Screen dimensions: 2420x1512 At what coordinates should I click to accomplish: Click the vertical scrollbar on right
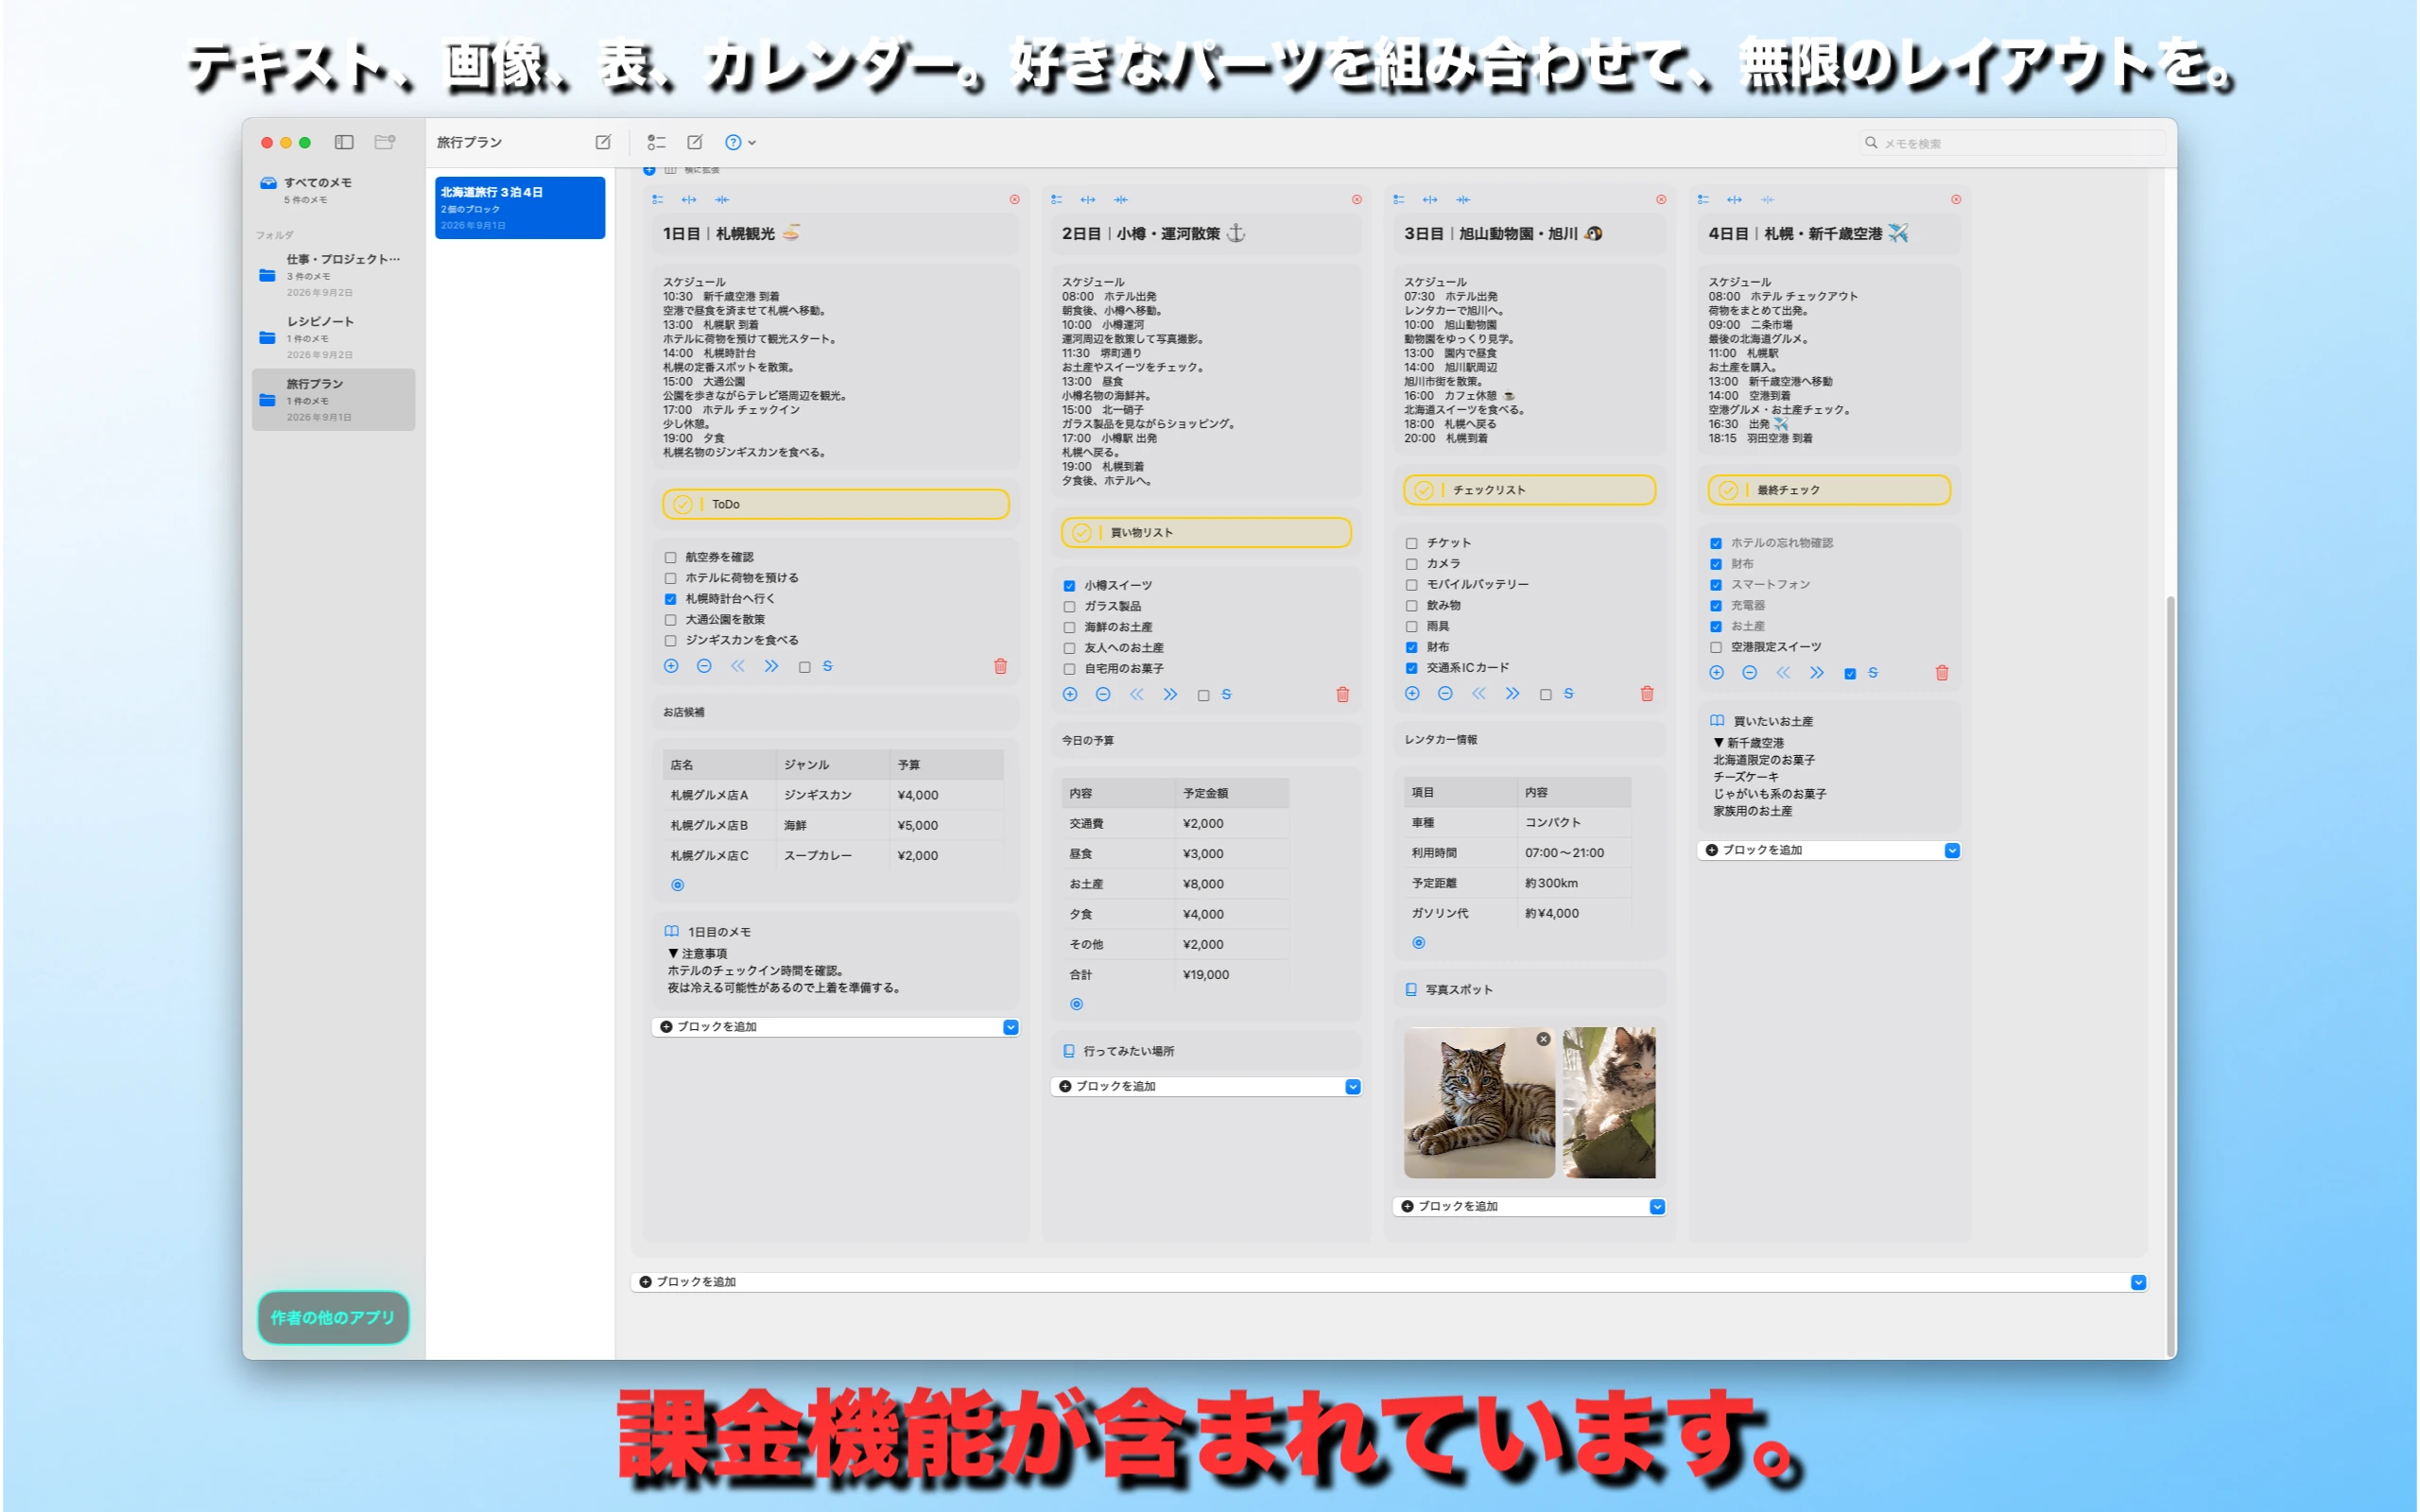tap(2170, 975)
